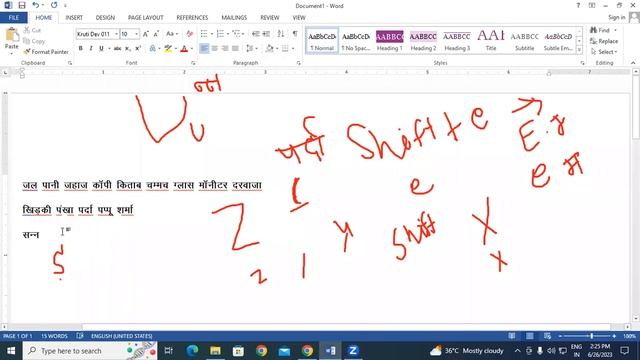Toggle superscript formatting
Viewport: 640px width, 360px height.
[138, 49]
